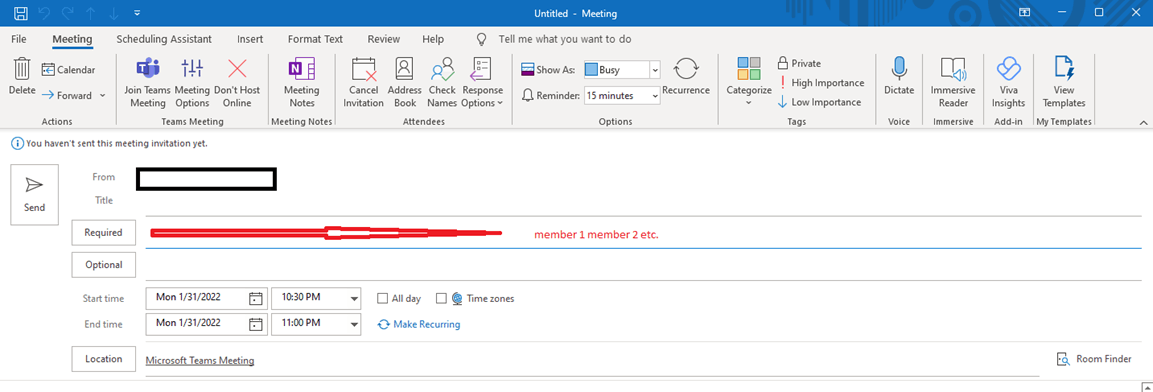Open the Calendar from Actions group
Screen dimensions: 1153x392
pos(68,70)
